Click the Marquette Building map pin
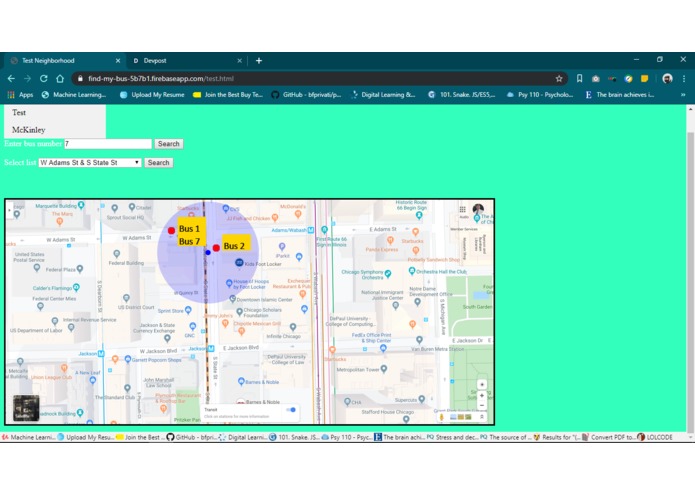This screenshot has height=494, width=695. coord(81,205)
